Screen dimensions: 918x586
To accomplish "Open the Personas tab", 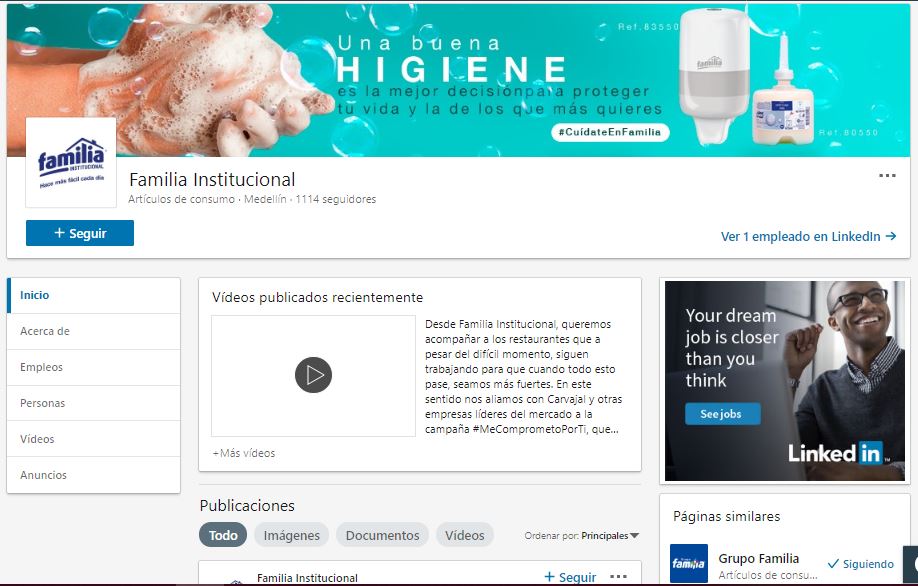I will [x=94, y=403].
